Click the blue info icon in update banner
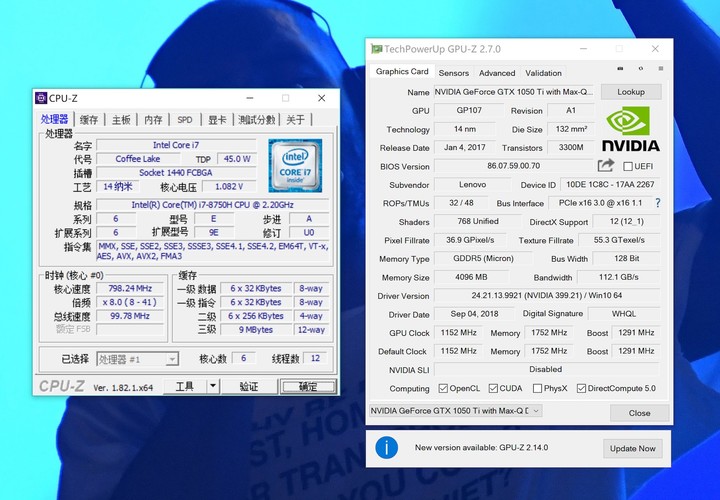720x500 pixels. coord(386,448)
